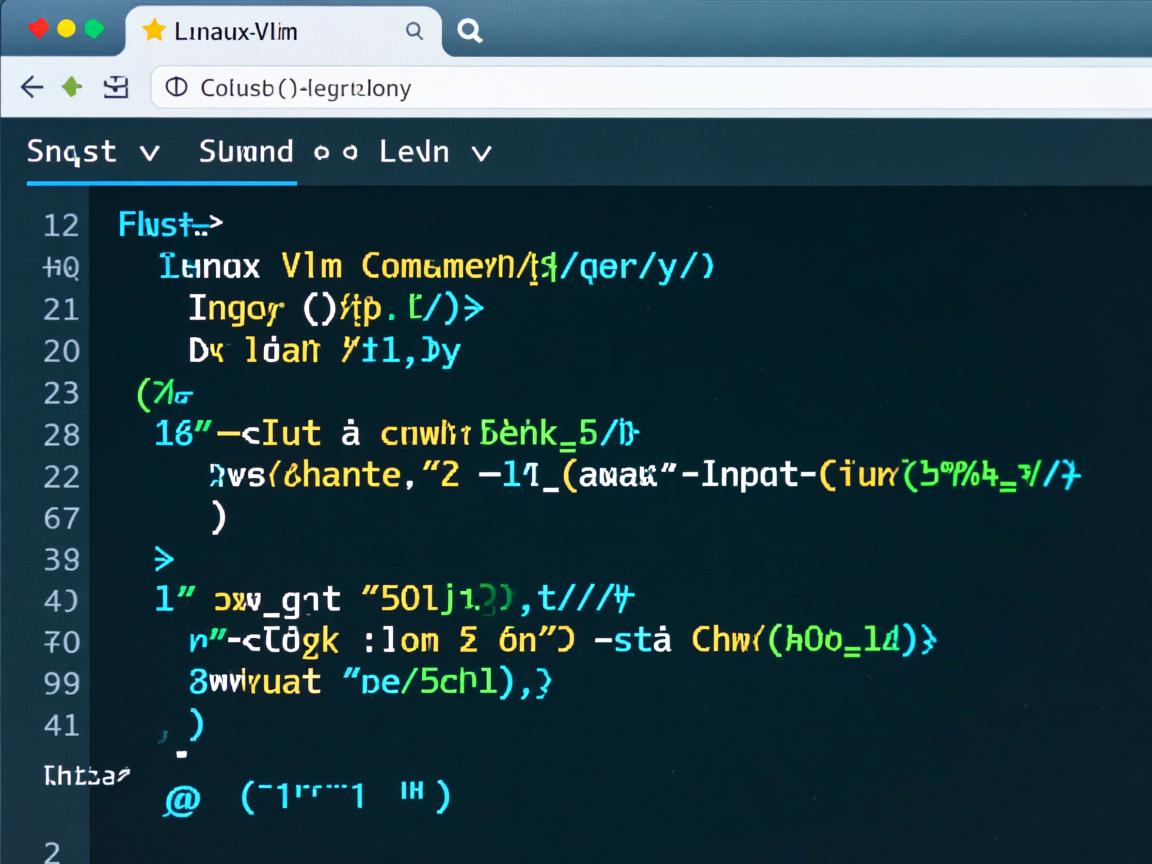Click the download icon in the toolbar
The image size is (1152, 864).
[x=117, y=88]
